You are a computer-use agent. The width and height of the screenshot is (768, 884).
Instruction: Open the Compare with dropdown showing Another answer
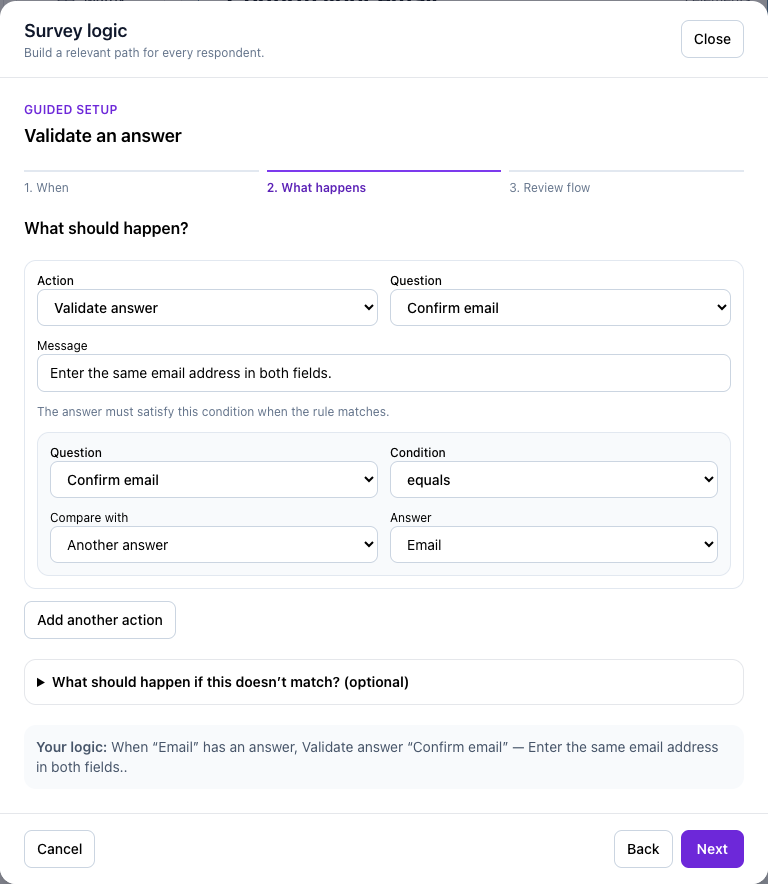click(x=214, y=544)
